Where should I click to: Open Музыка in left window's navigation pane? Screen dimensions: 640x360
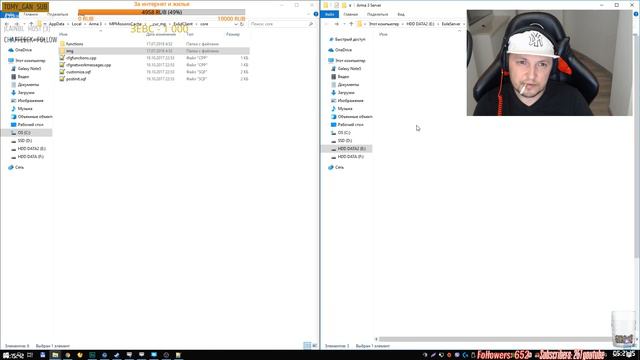pos(25,109)
